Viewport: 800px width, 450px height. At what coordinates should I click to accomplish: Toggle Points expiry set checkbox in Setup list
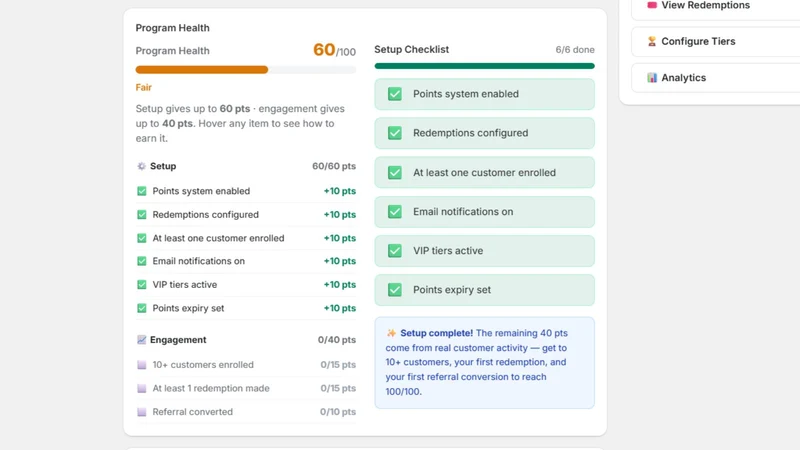pos(141,308)
